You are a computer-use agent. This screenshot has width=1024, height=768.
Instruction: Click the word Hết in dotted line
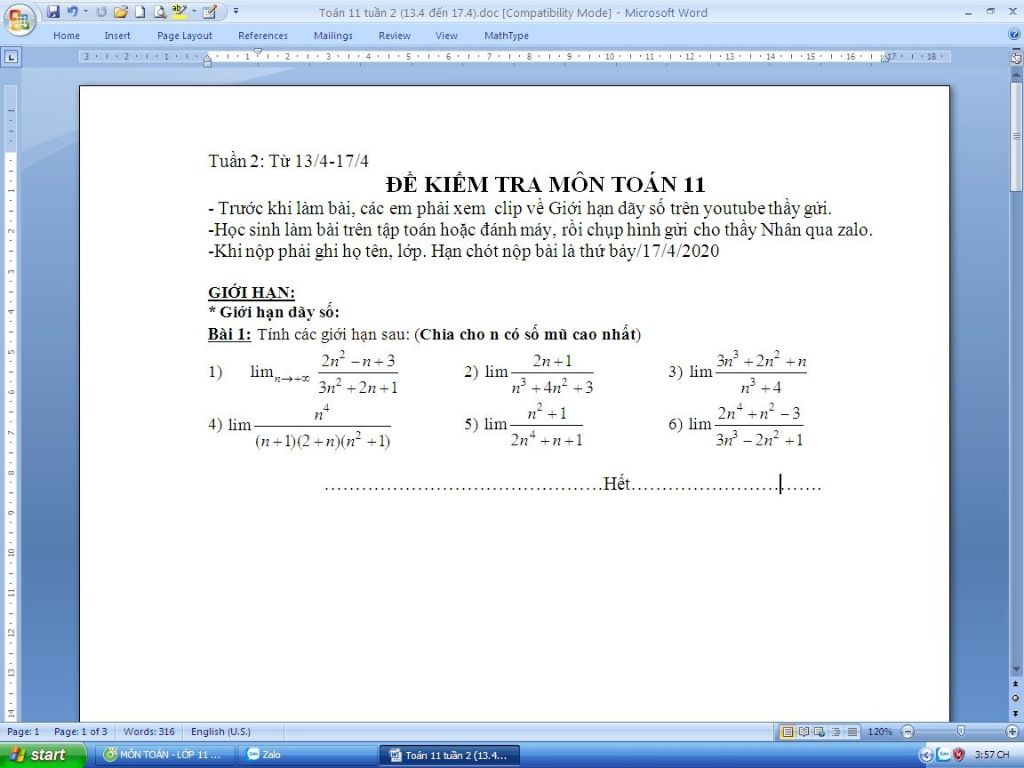616,483
